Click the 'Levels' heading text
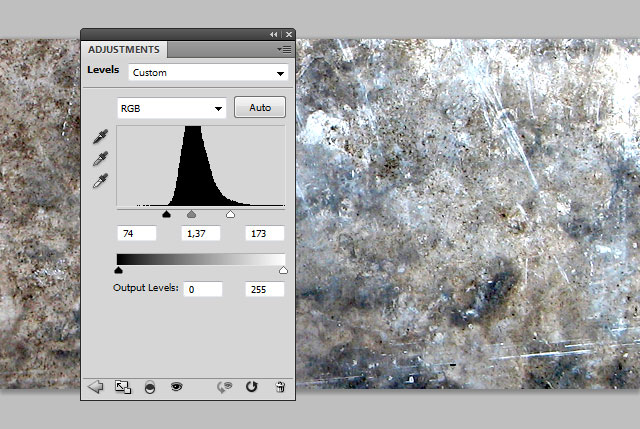The width and height of the screenshot is (640, 429). [103, 70]
